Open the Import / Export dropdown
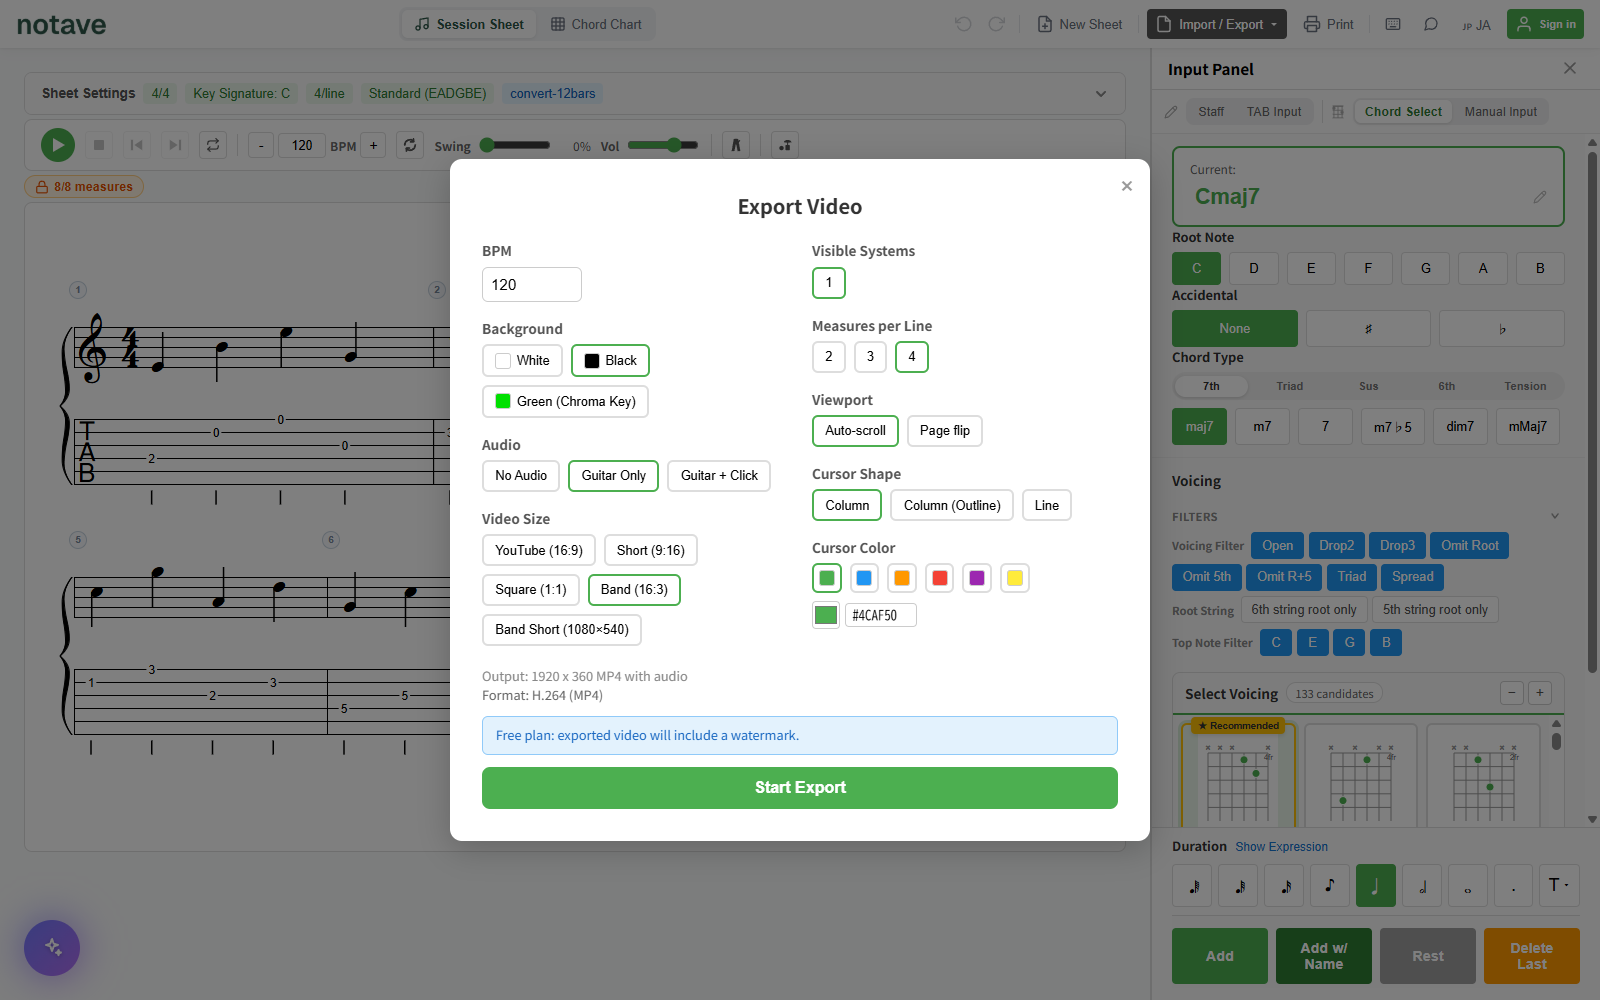This screenshot has width=1600, height=1000. tap(1217, 24)
